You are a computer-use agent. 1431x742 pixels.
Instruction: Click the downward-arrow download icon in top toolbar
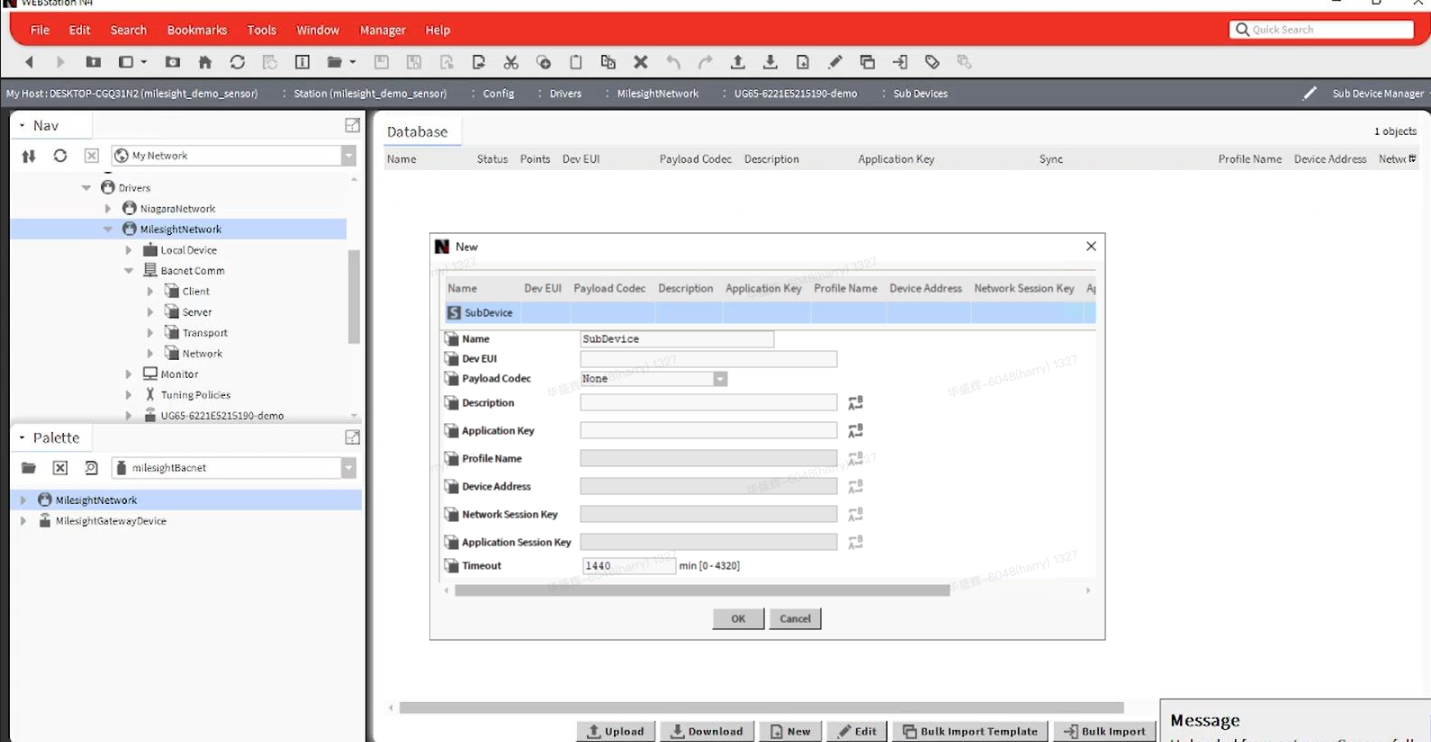[x=770, y=62]
